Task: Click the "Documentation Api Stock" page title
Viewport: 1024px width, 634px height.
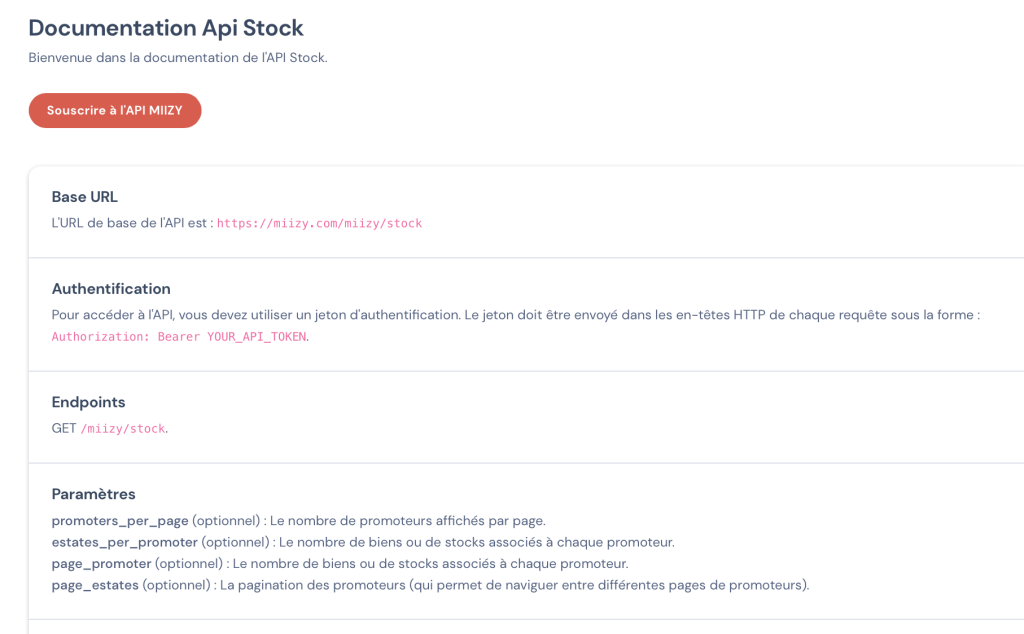Action: pyautogui.click(x=166, y=28)
